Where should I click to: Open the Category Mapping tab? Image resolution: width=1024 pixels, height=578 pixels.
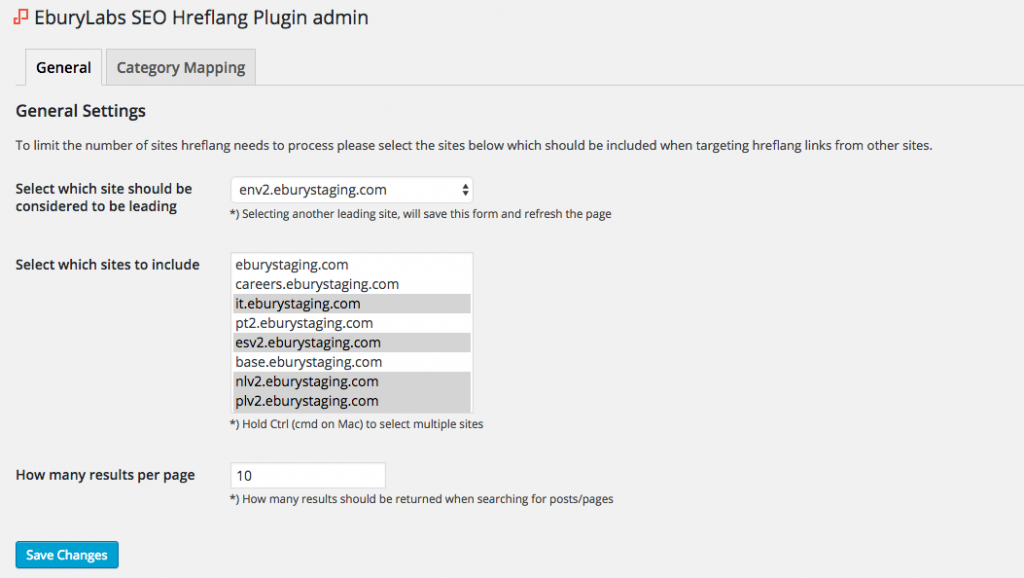tap(181, 67)
